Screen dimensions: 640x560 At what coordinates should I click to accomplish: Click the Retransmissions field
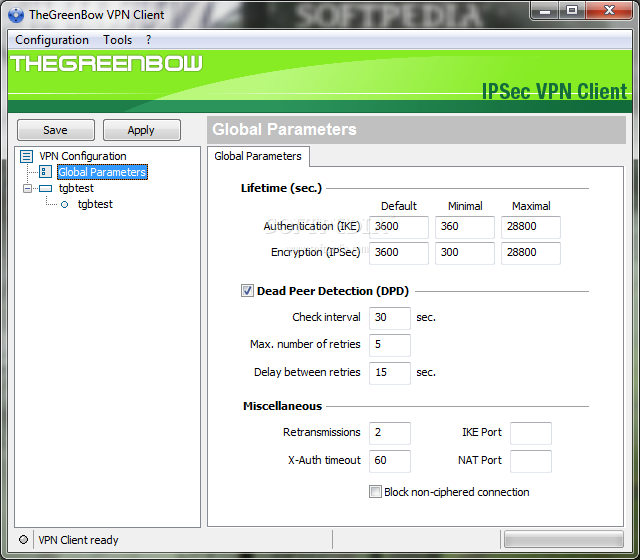coord(390,433)
